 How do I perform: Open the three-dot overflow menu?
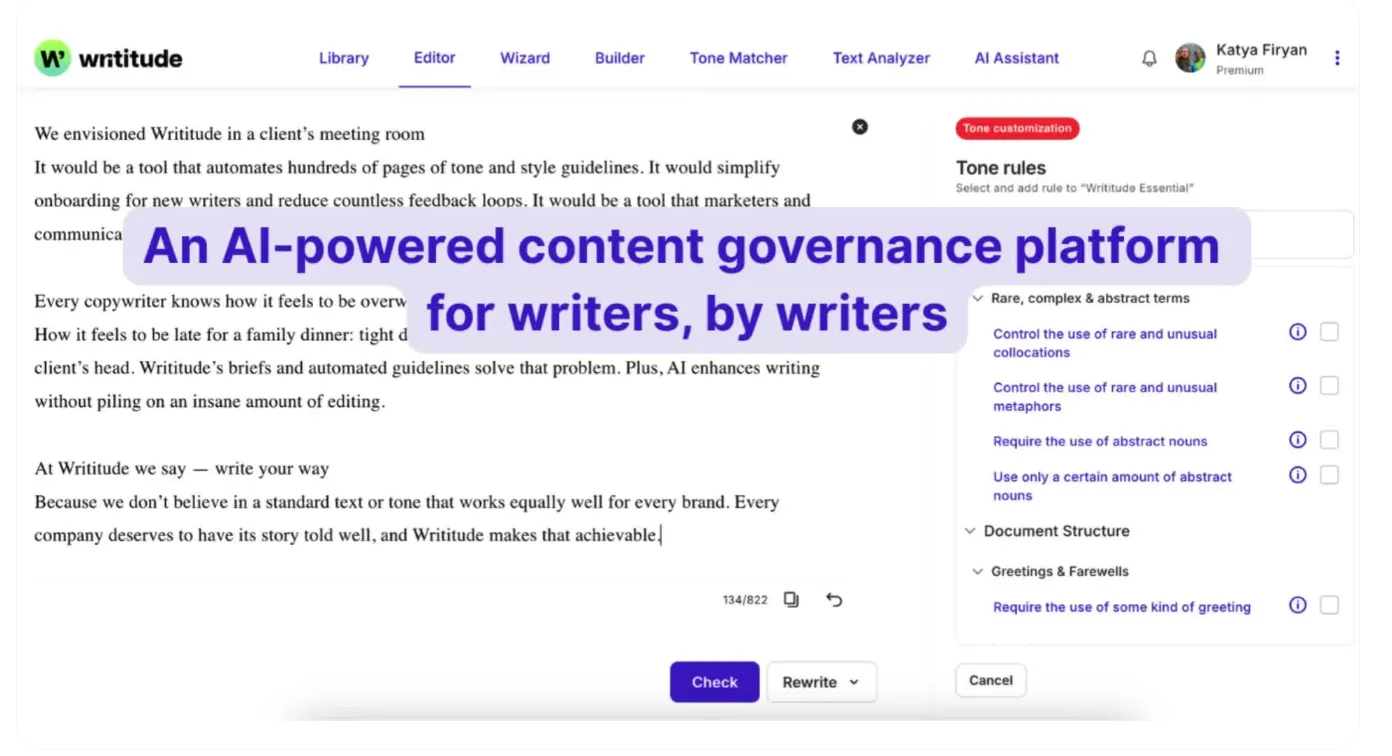tap(1337, 58)
